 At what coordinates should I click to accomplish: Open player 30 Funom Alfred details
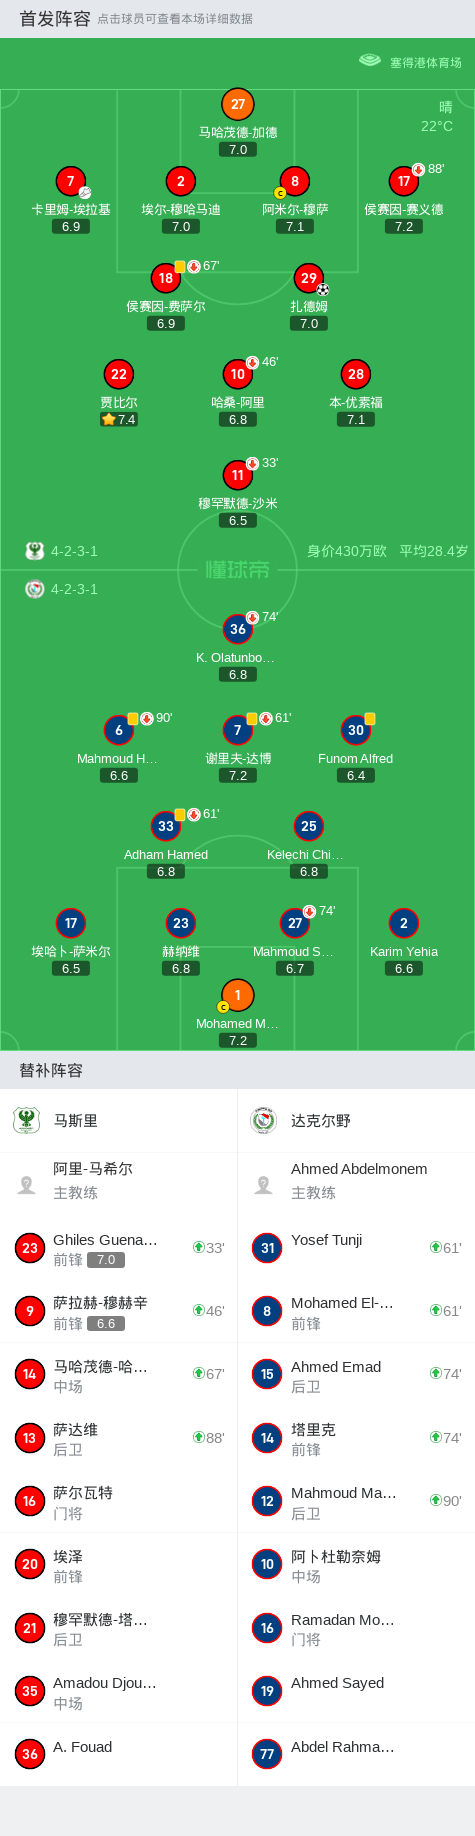[x=356, y=730]
